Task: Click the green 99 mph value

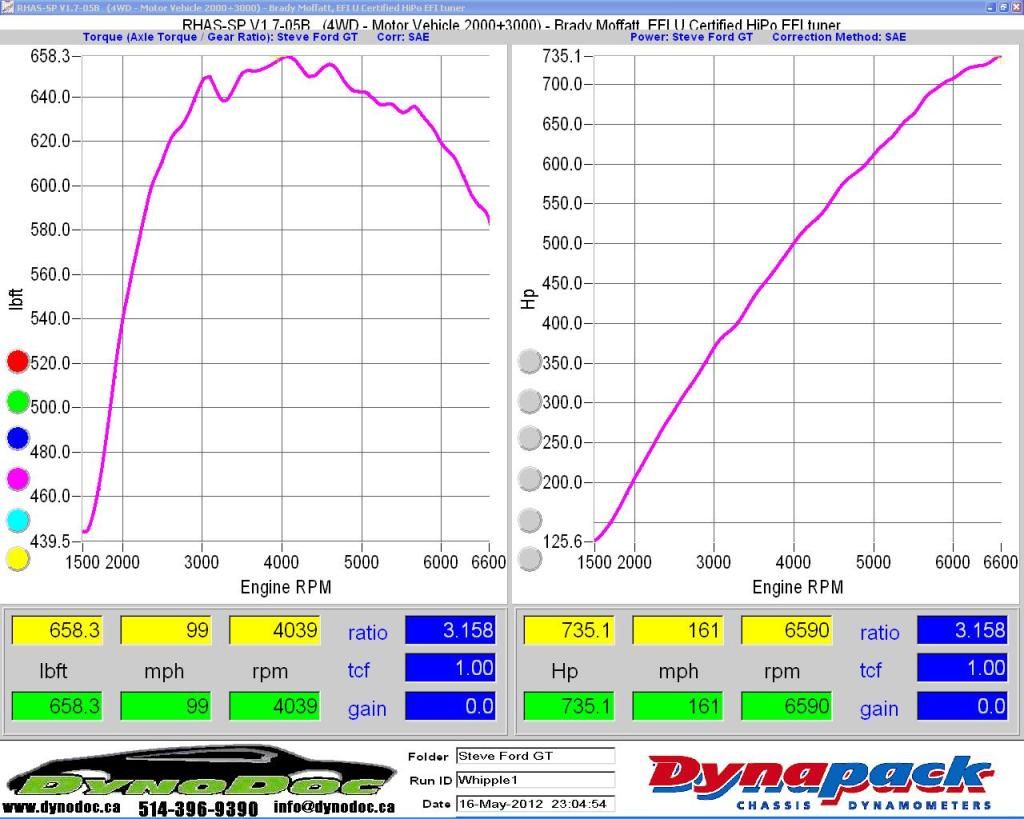Action: coord(166,706)
